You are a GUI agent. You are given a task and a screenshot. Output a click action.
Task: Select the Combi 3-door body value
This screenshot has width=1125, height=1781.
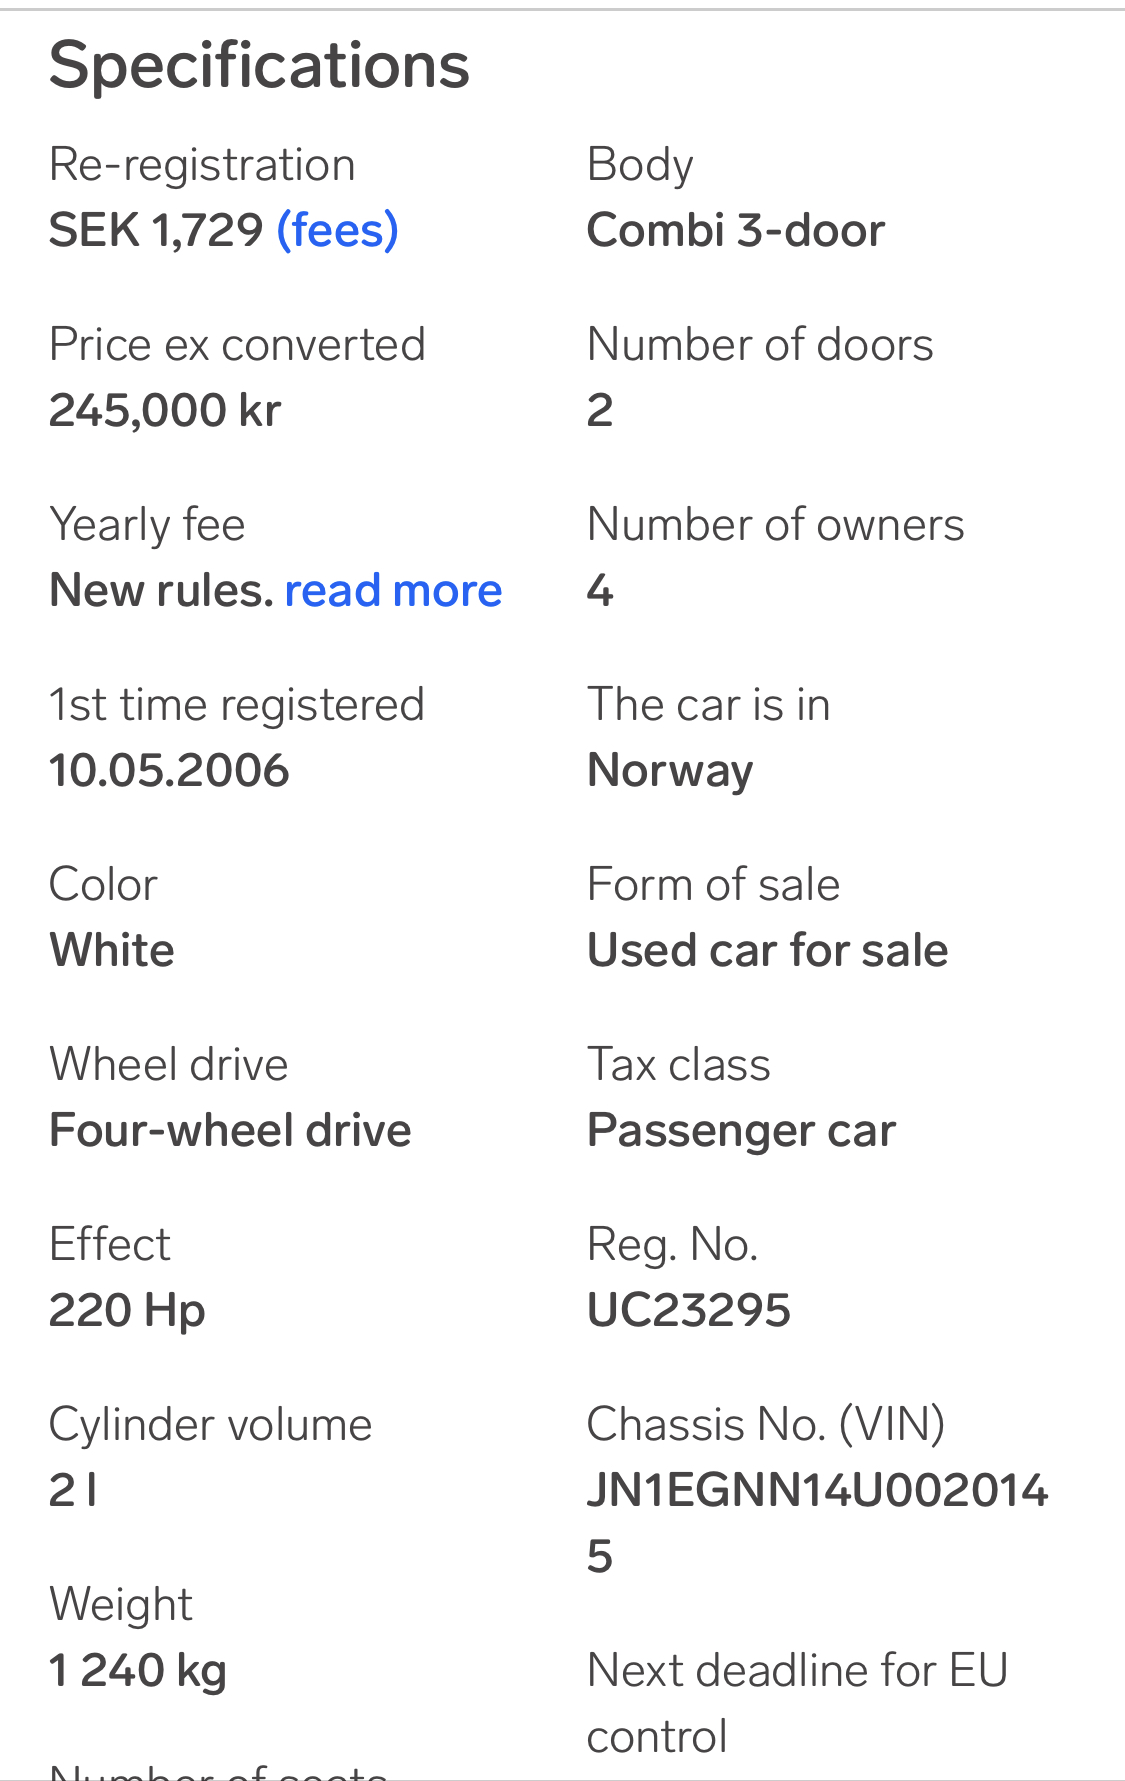point(736,231)
